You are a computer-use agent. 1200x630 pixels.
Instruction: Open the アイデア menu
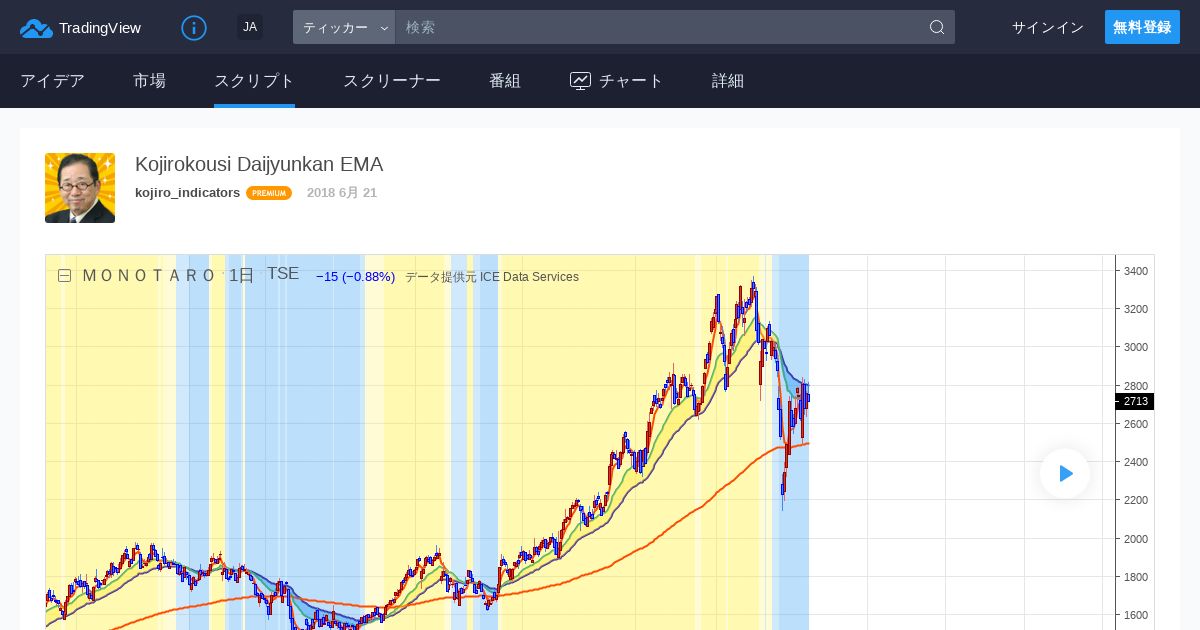[52, 81]
